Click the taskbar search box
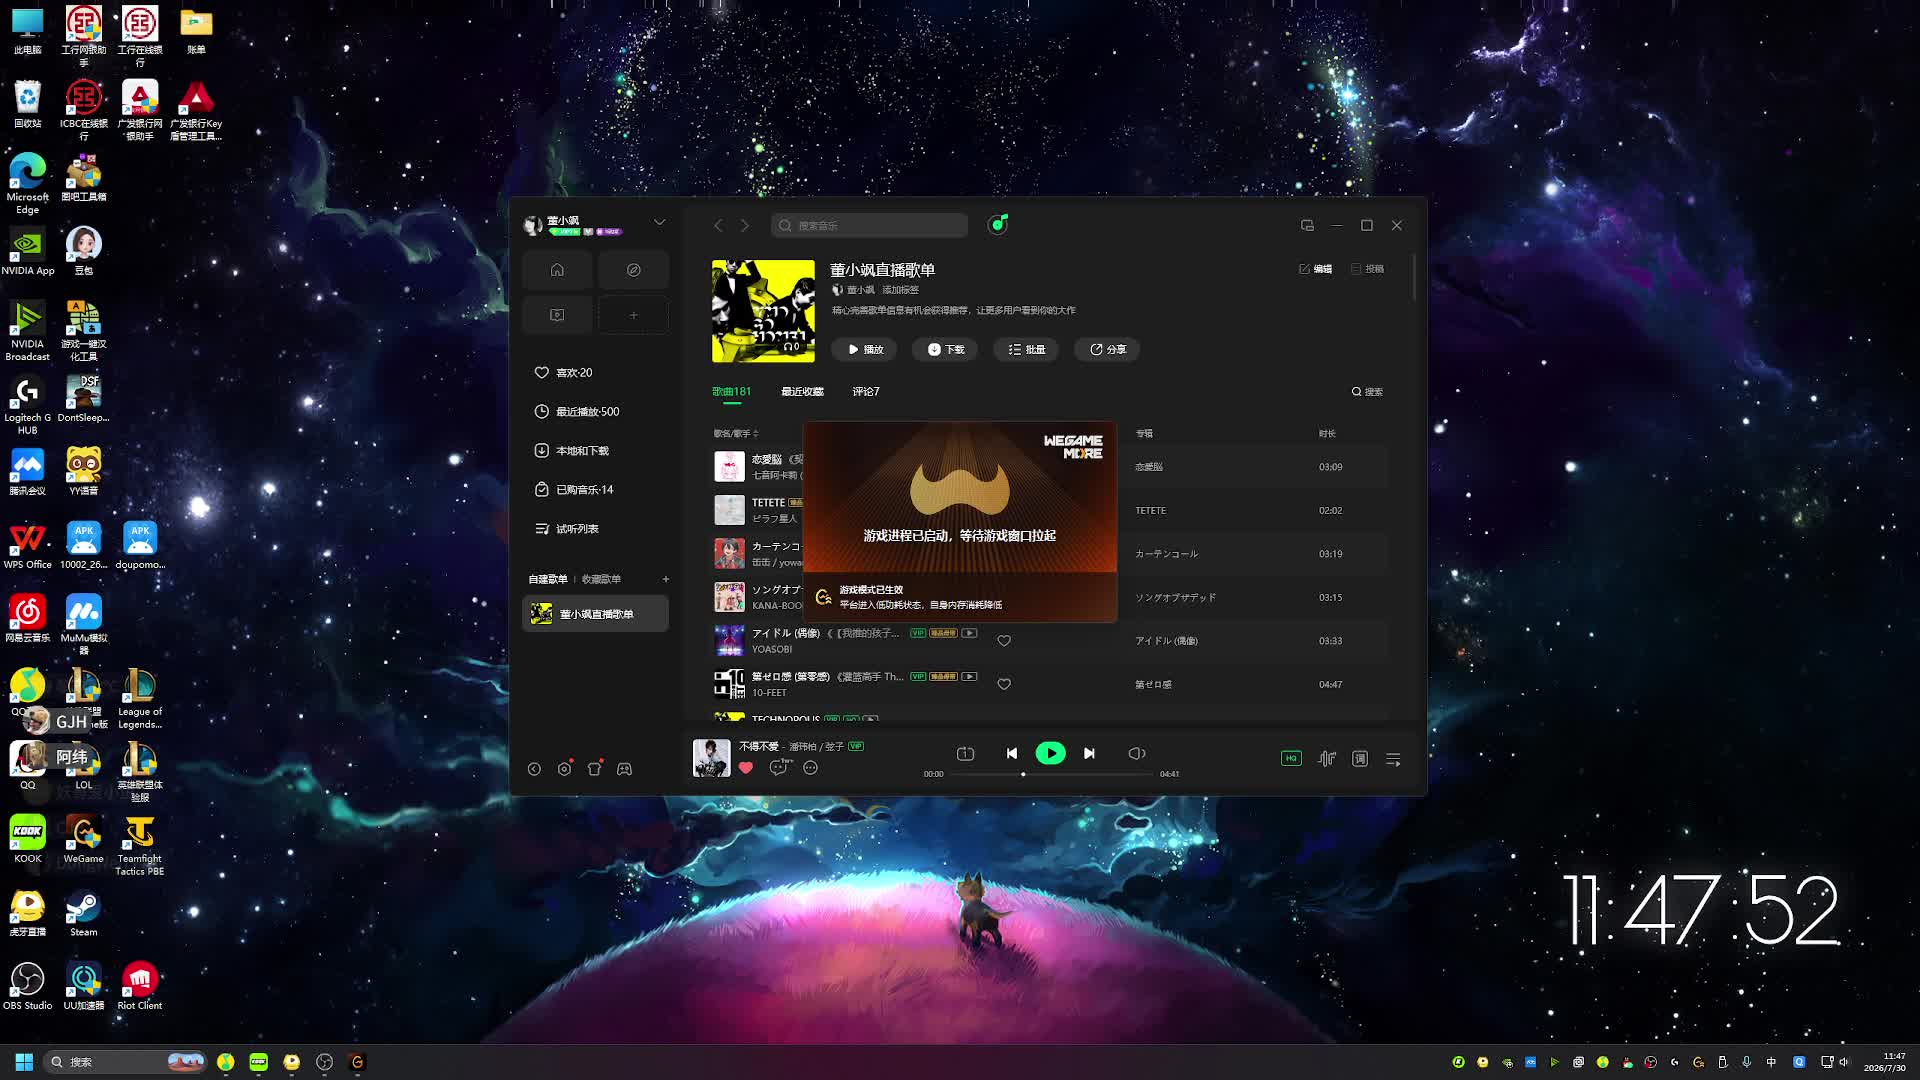 coord(125,1062)
